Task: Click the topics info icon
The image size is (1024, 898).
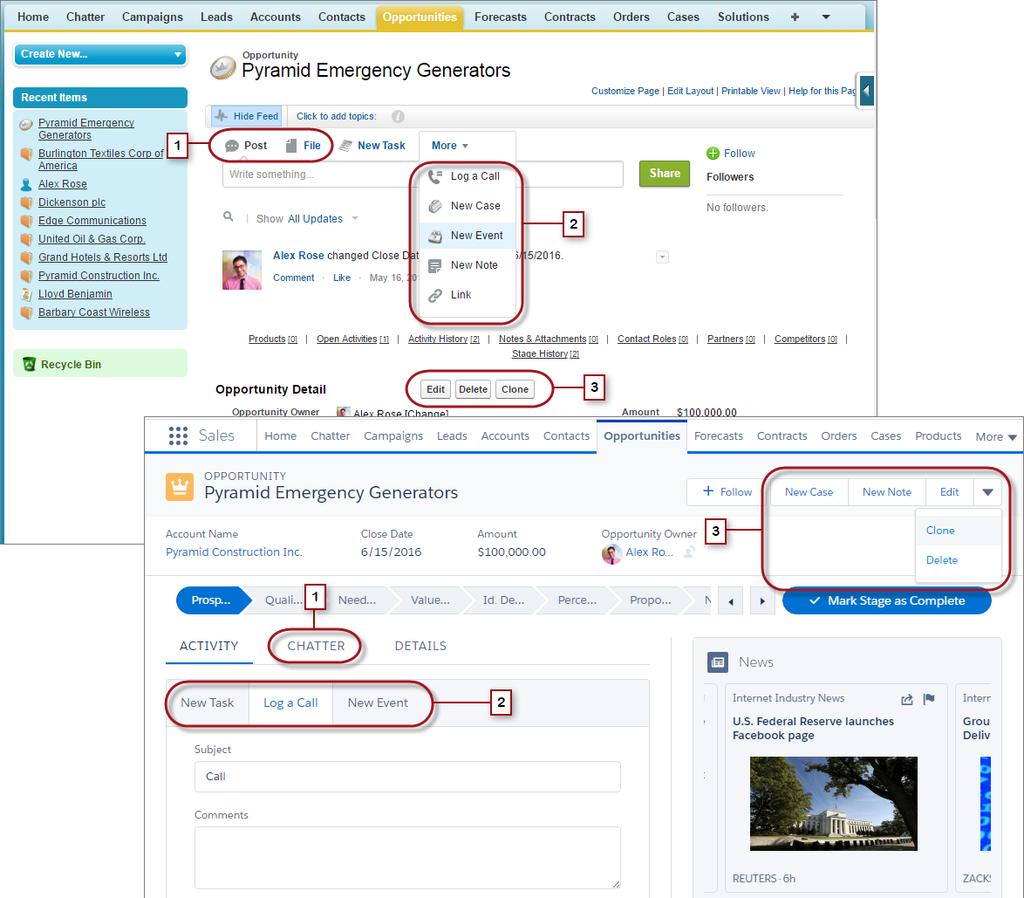Action: (398, 116)
